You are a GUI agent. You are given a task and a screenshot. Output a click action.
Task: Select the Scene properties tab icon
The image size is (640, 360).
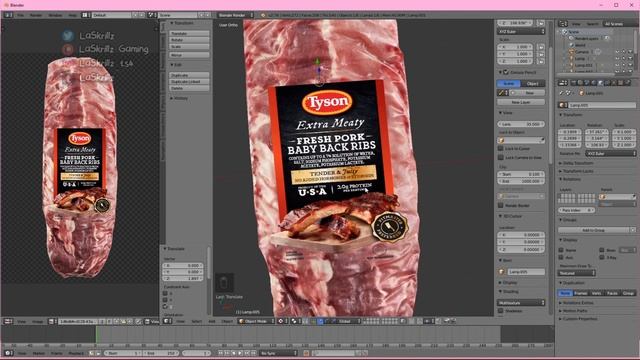click(587, 83)
